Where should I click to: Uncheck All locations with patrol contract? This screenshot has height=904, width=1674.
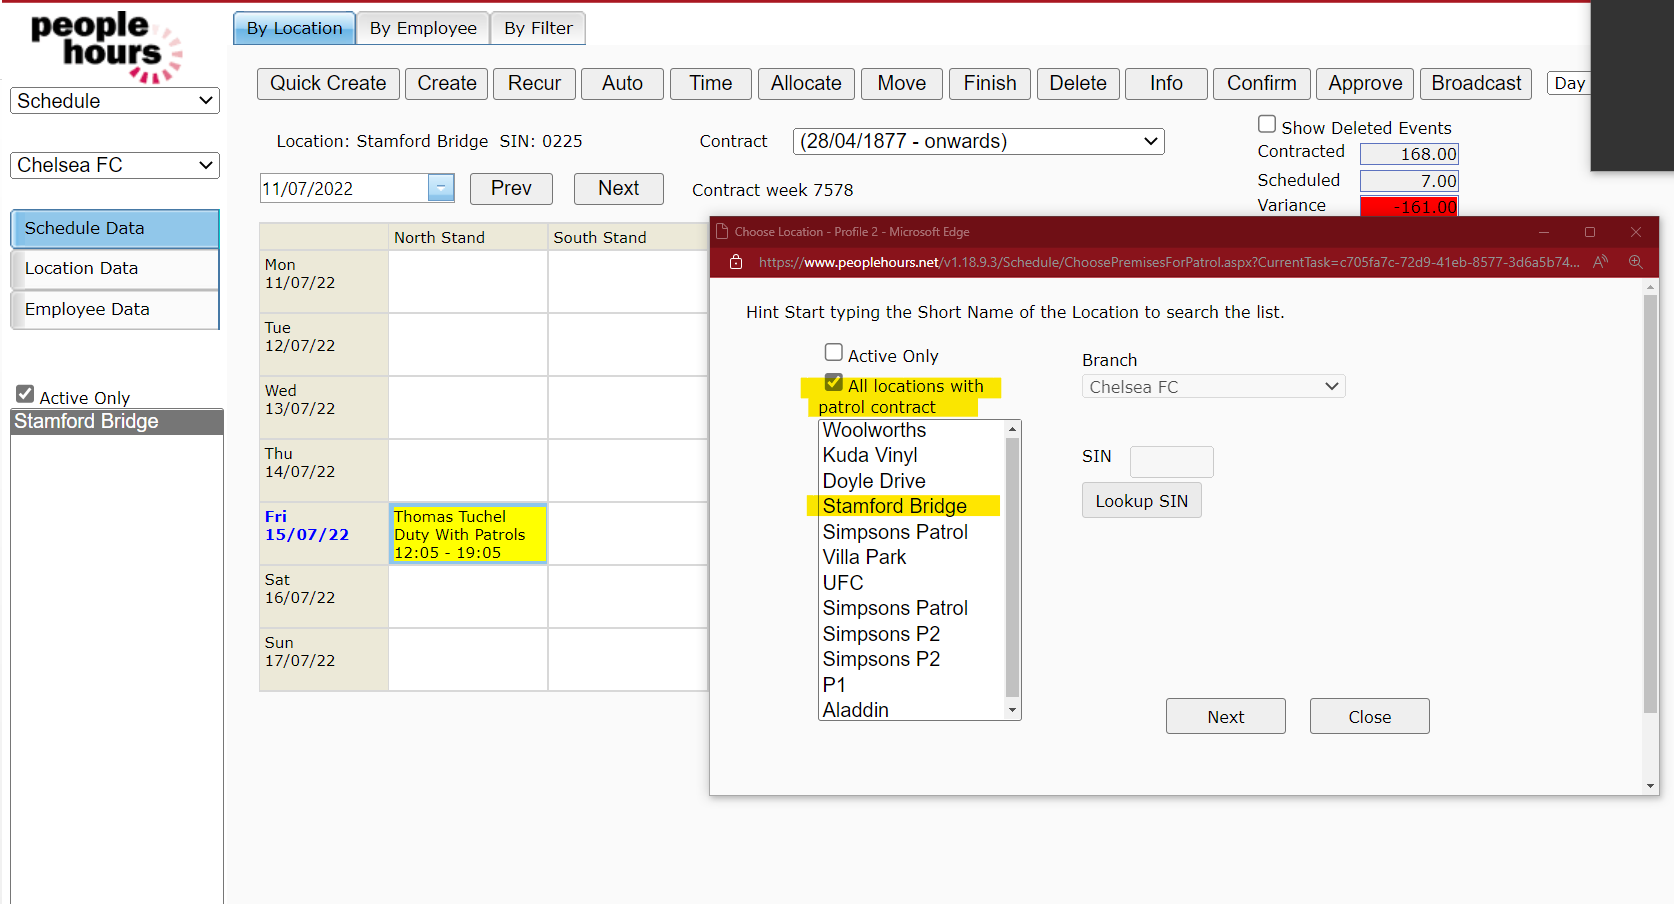click(834, 381)
